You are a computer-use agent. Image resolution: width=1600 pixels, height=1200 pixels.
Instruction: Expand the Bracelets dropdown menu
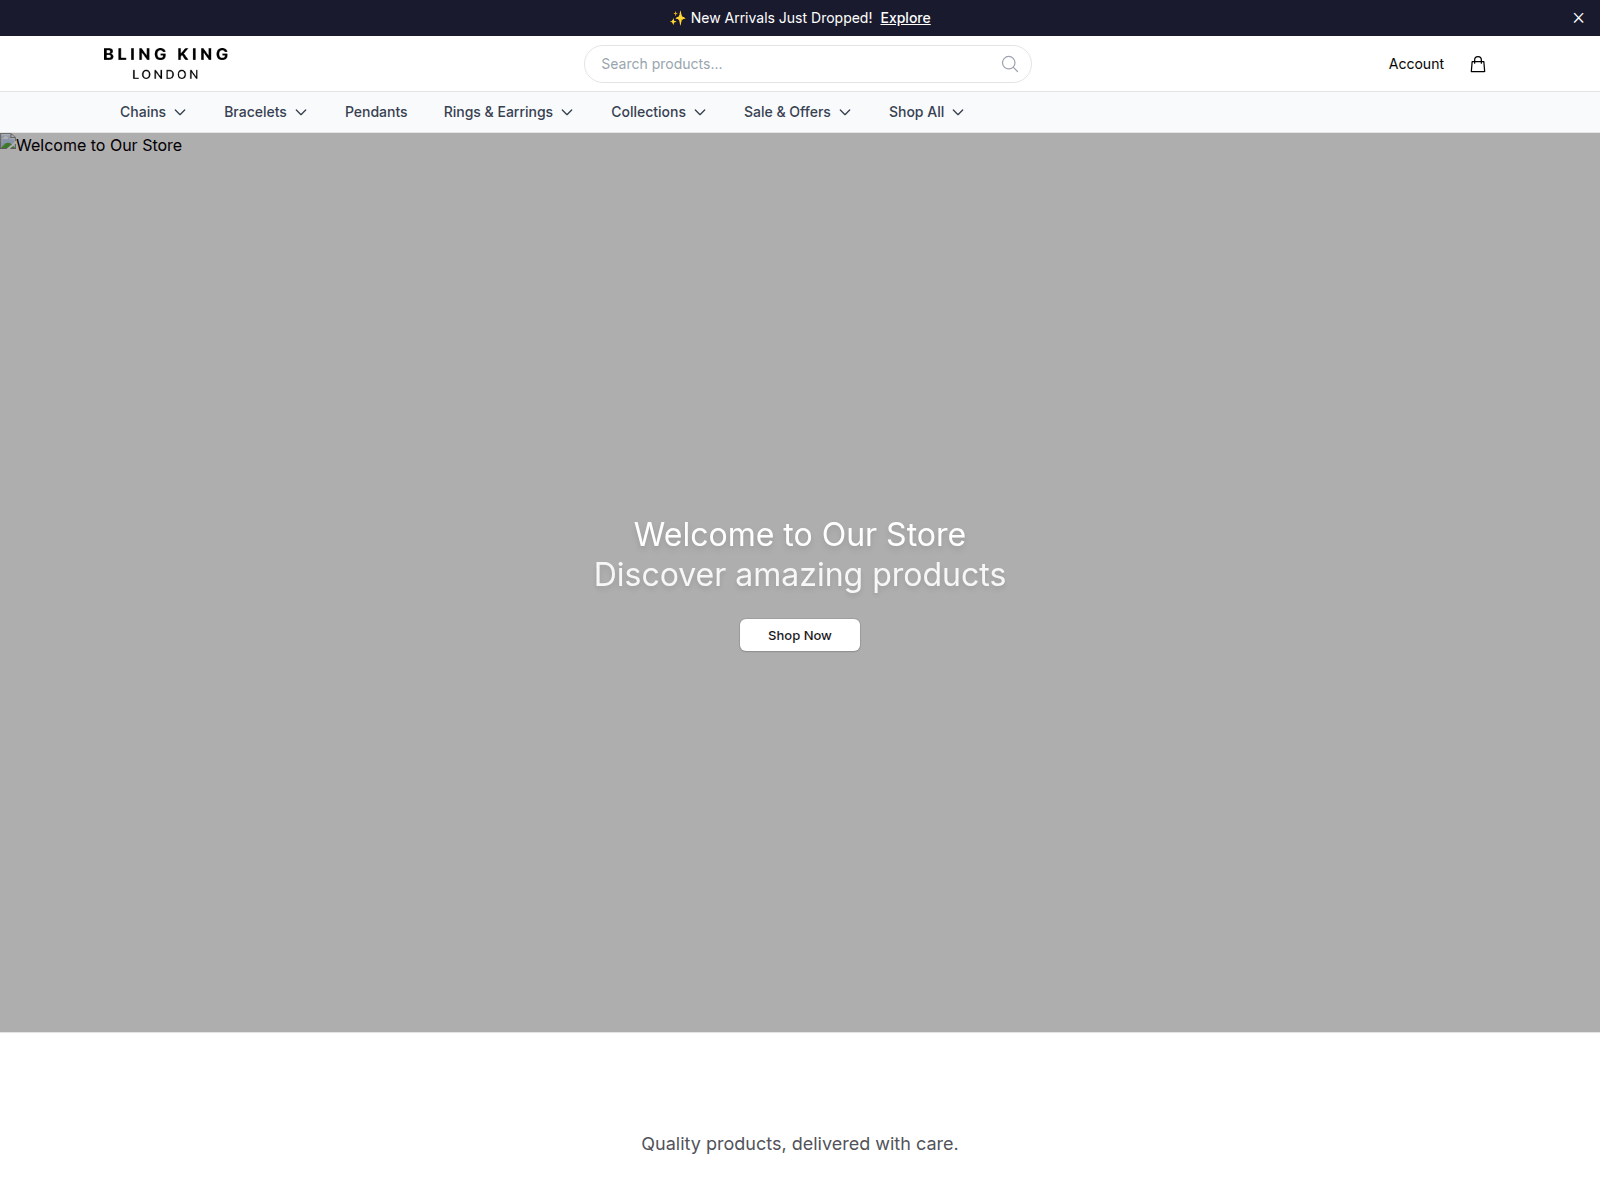(x=265, y=112)
